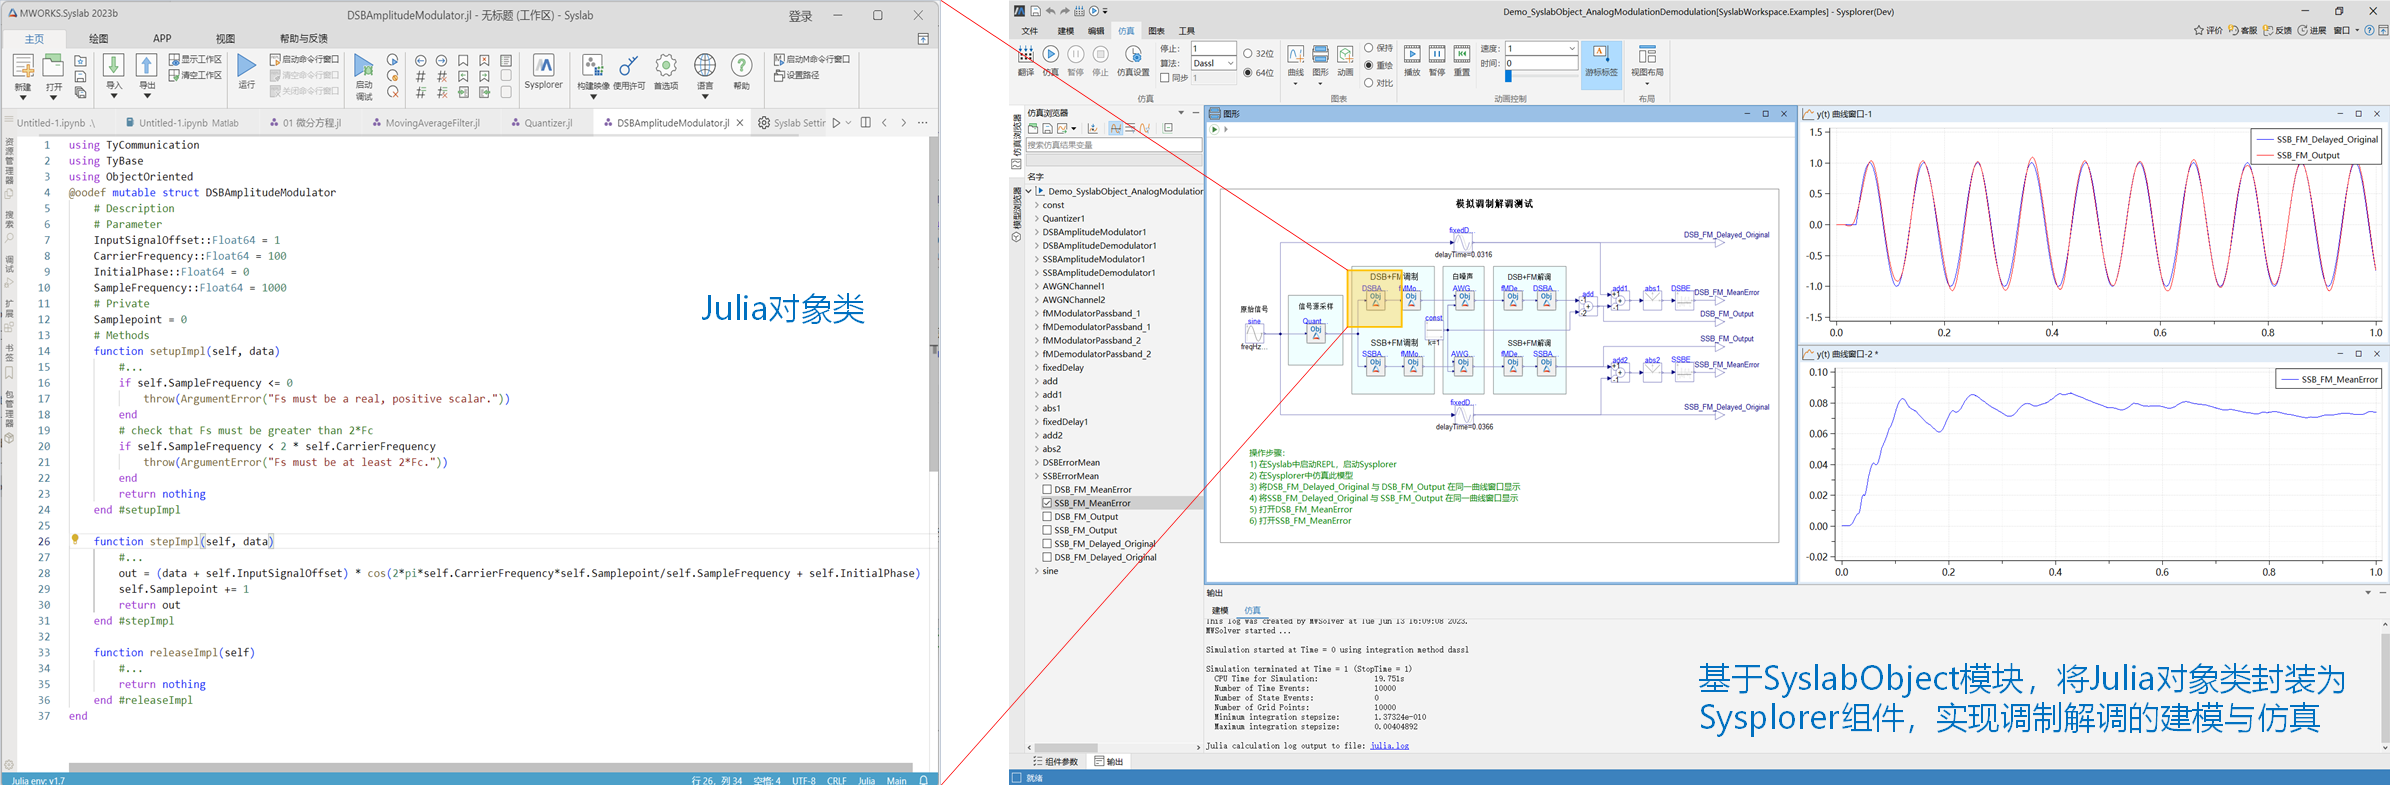Viewport: 2390px width, 785px height.
Task: Click the julia.log file link
Action: coord(1389,746)
